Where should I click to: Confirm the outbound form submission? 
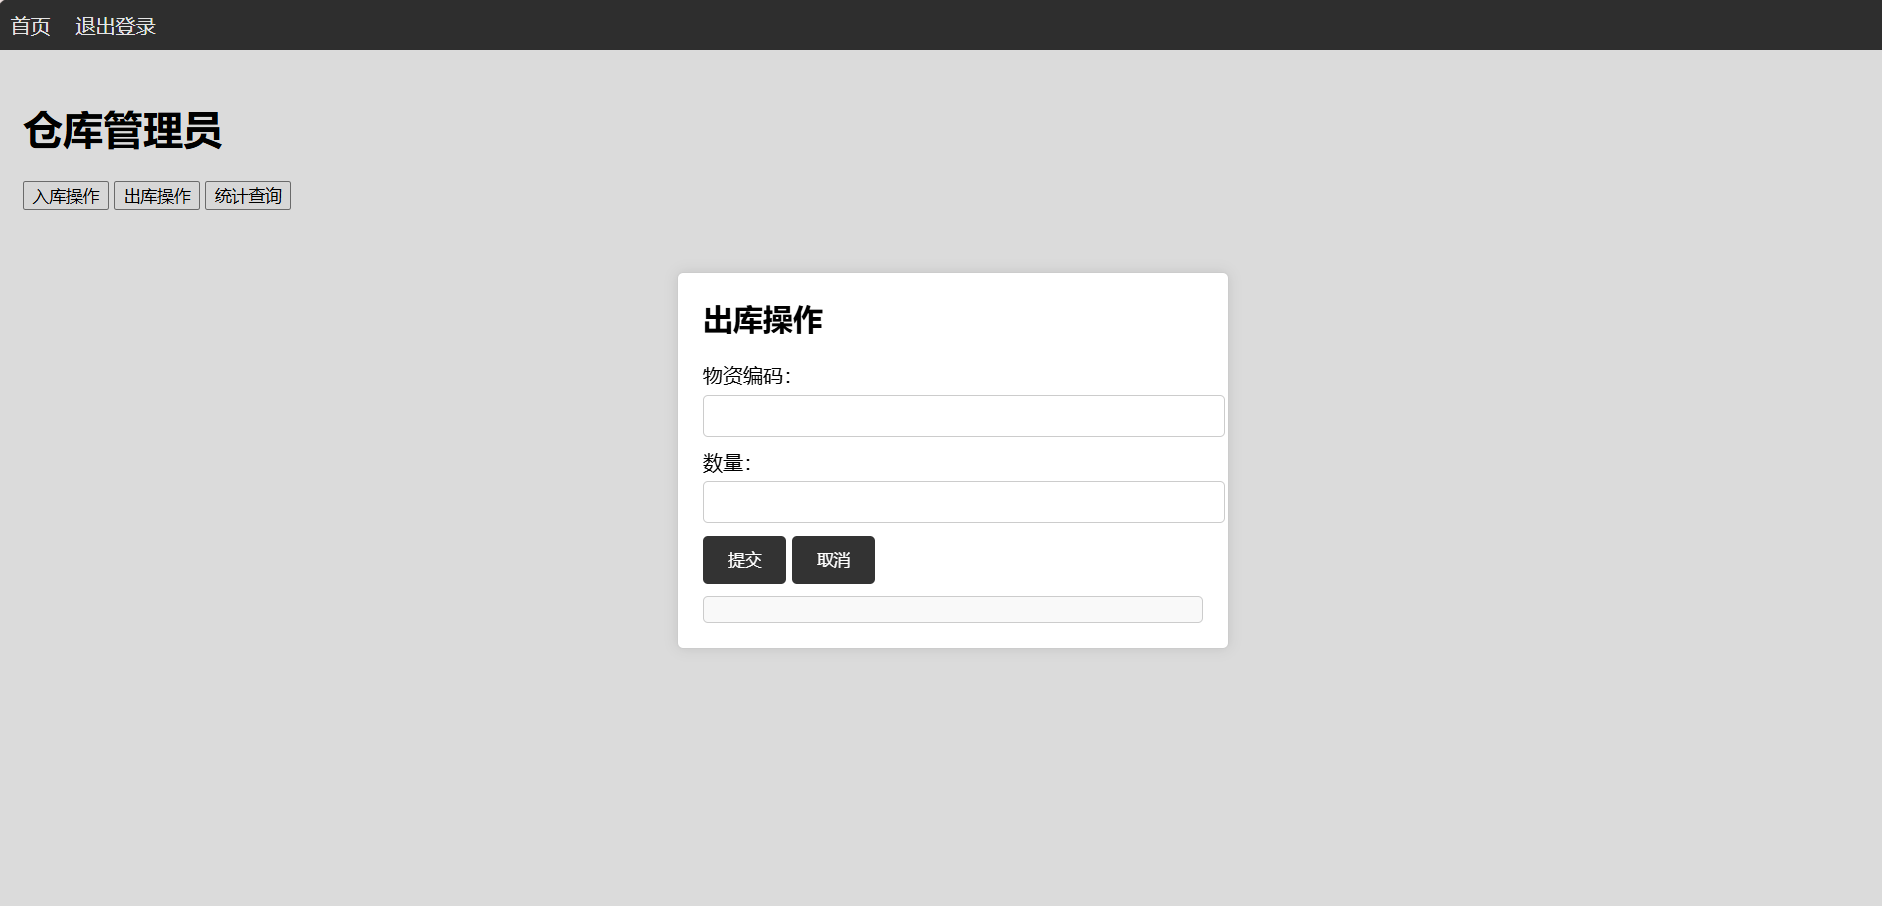[744, 560]
